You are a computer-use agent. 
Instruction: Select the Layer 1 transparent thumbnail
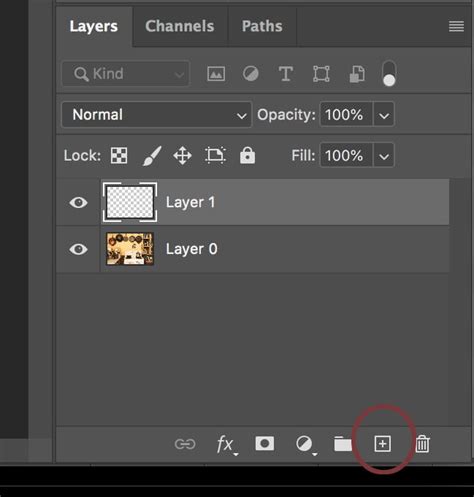[130, 202]
